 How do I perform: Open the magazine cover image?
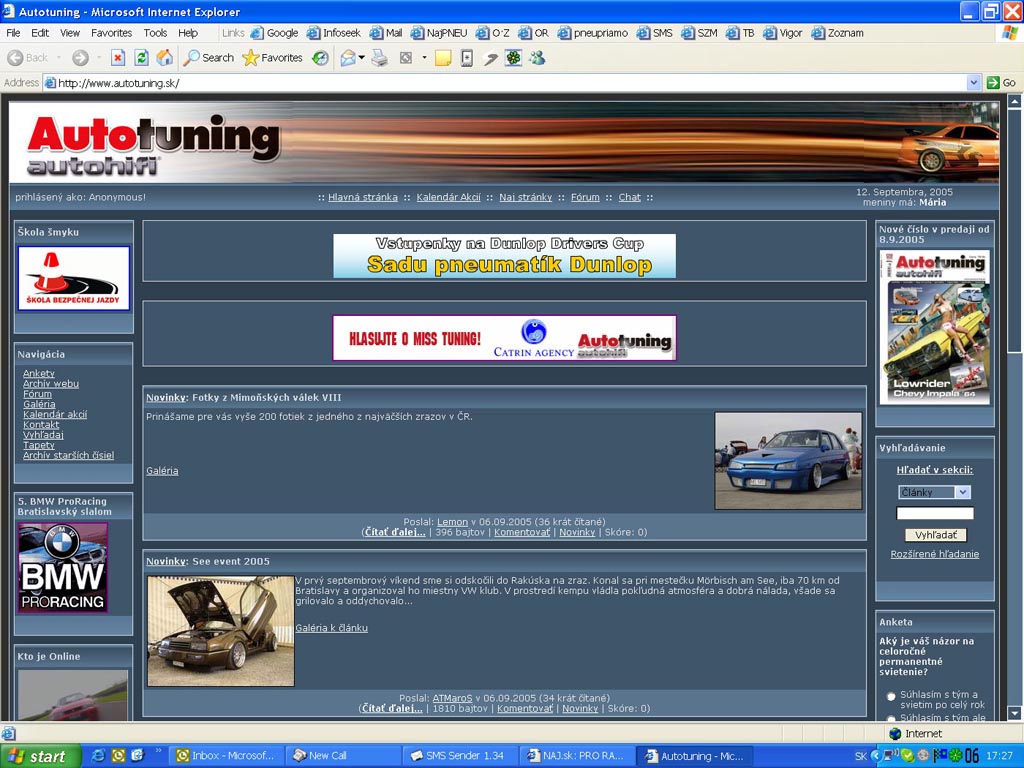click(935, 327)
